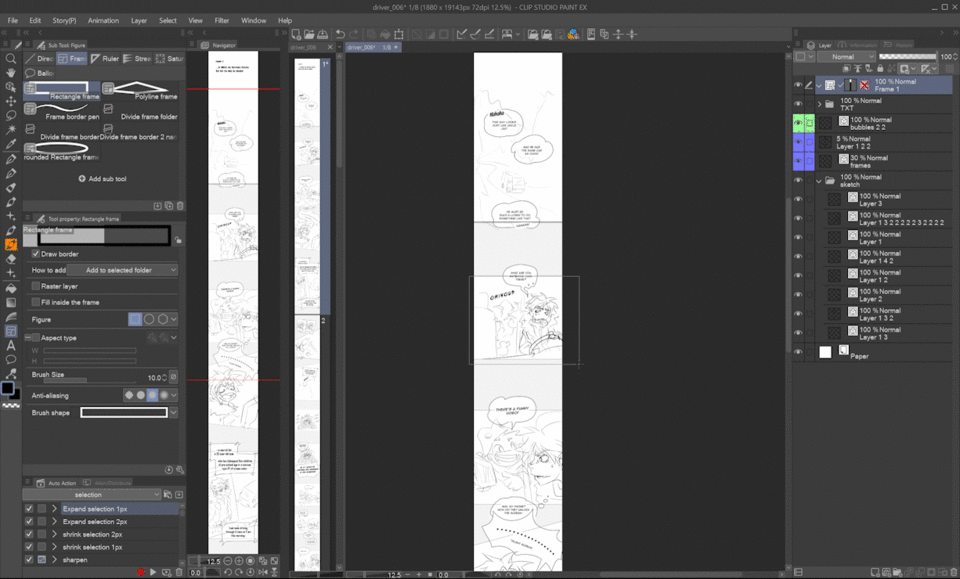960x579 pixels.
Task: Open the How to add dropdown
Action: click(122, 270)
